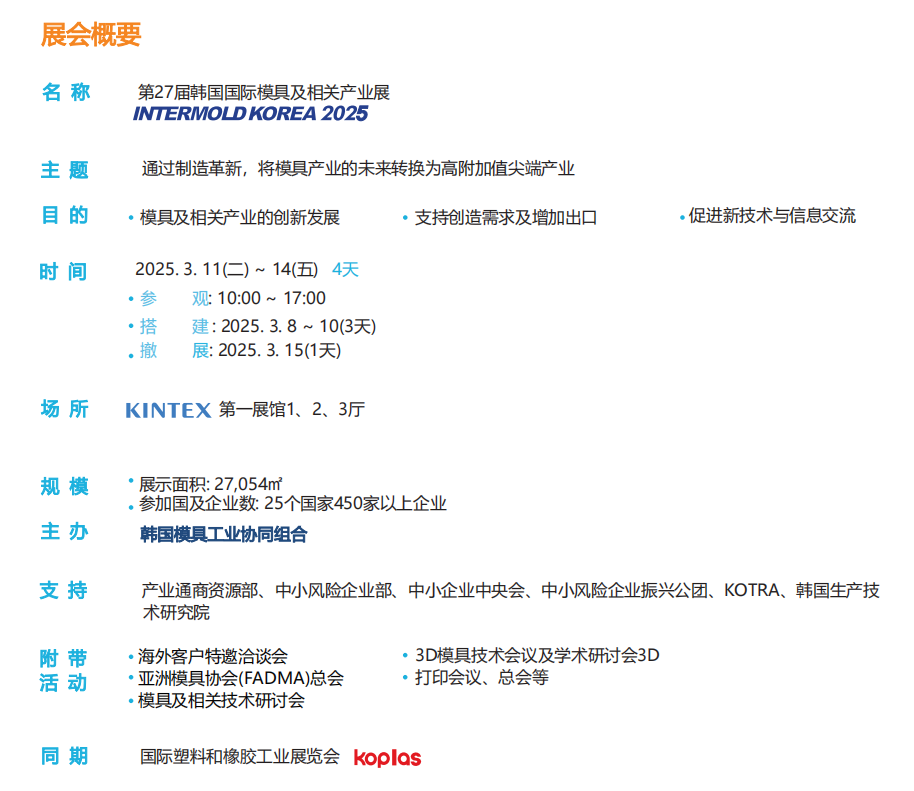Click the 撤展 sub-label

174,350
